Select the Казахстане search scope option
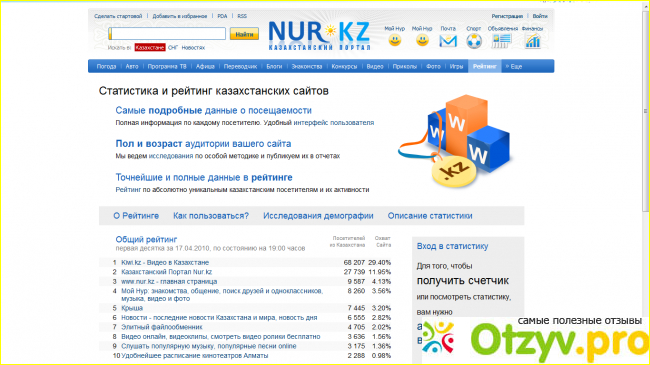 pos(150,48)
